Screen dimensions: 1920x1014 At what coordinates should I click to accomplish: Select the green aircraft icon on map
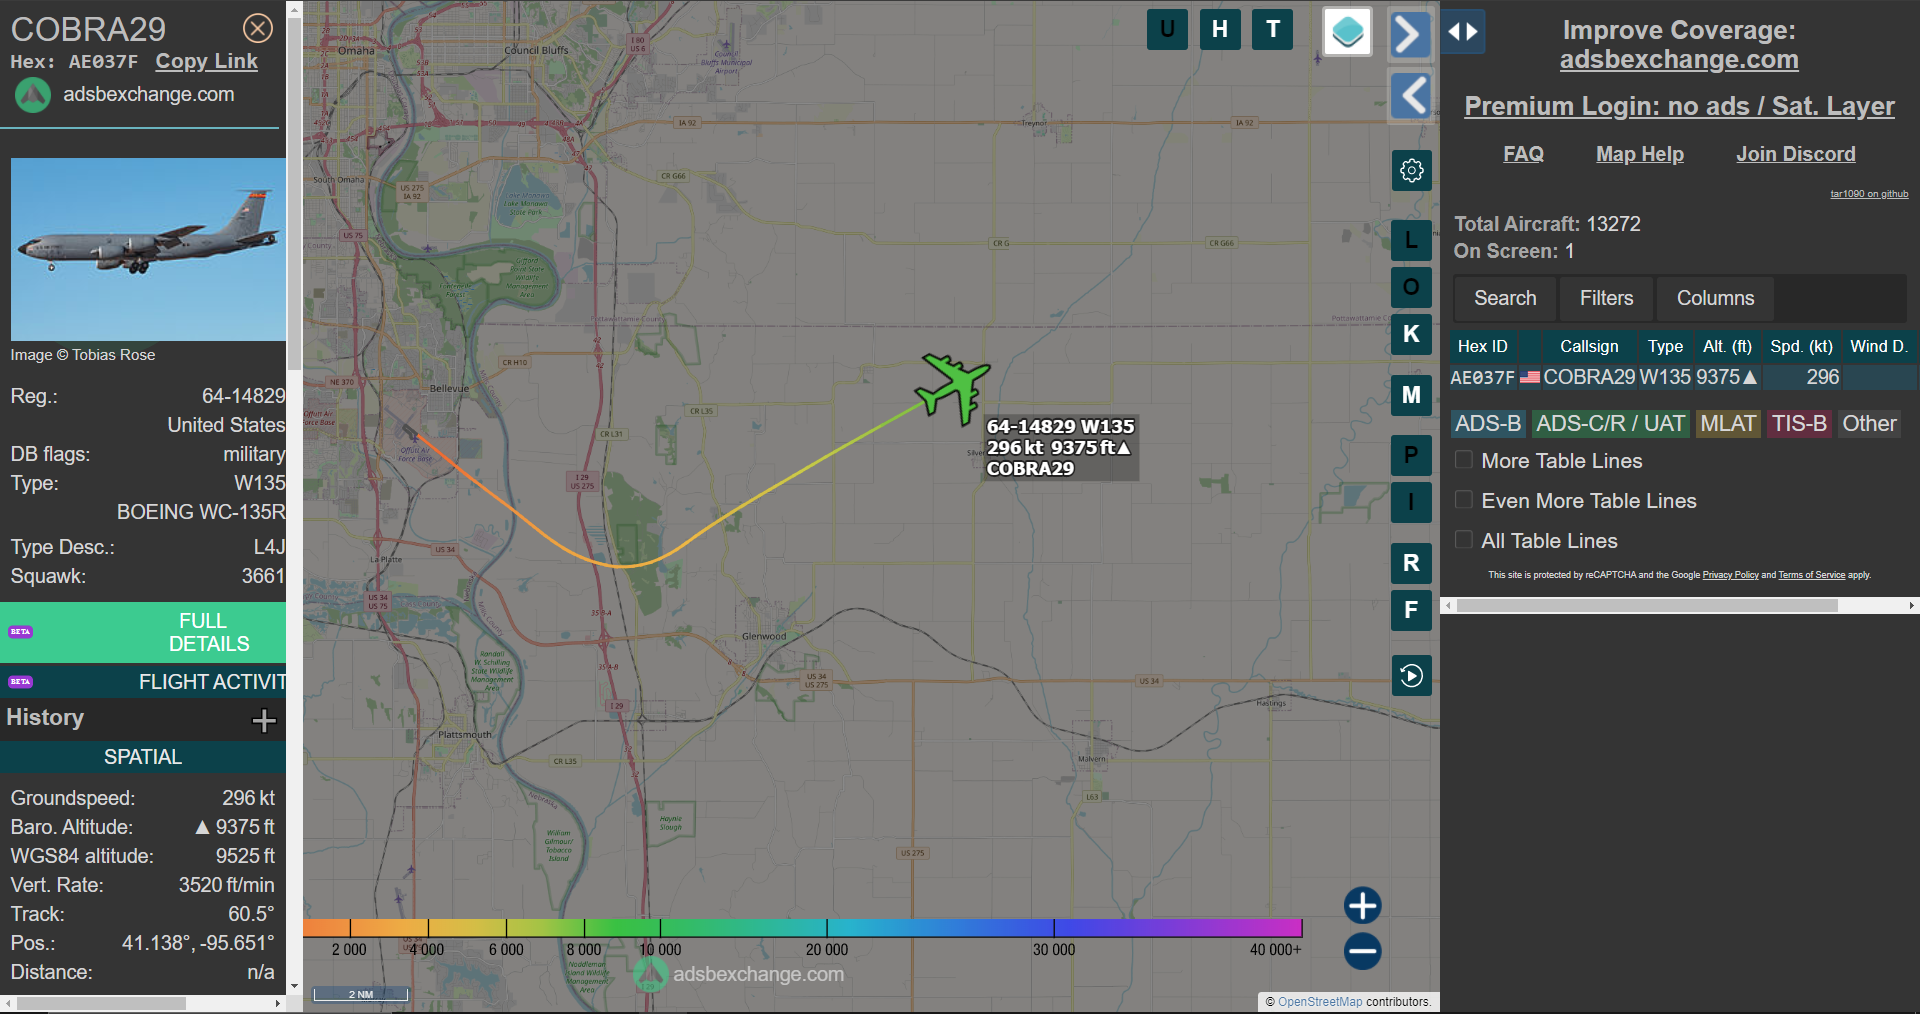pyautogui.click(x=952, y=387)
